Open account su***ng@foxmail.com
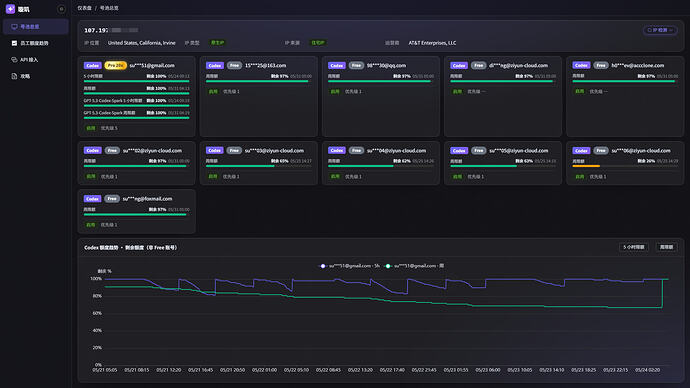 click(147, 199)
